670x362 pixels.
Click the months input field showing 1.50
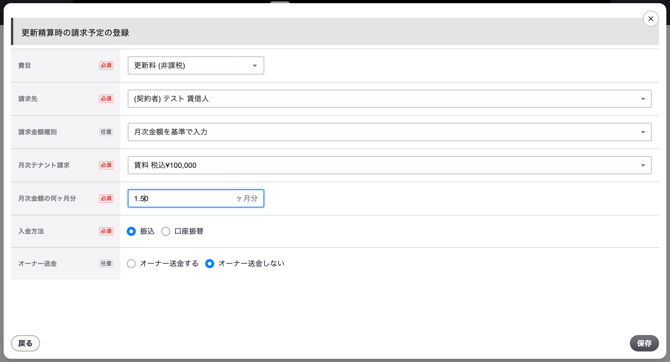tap(196, 198)
